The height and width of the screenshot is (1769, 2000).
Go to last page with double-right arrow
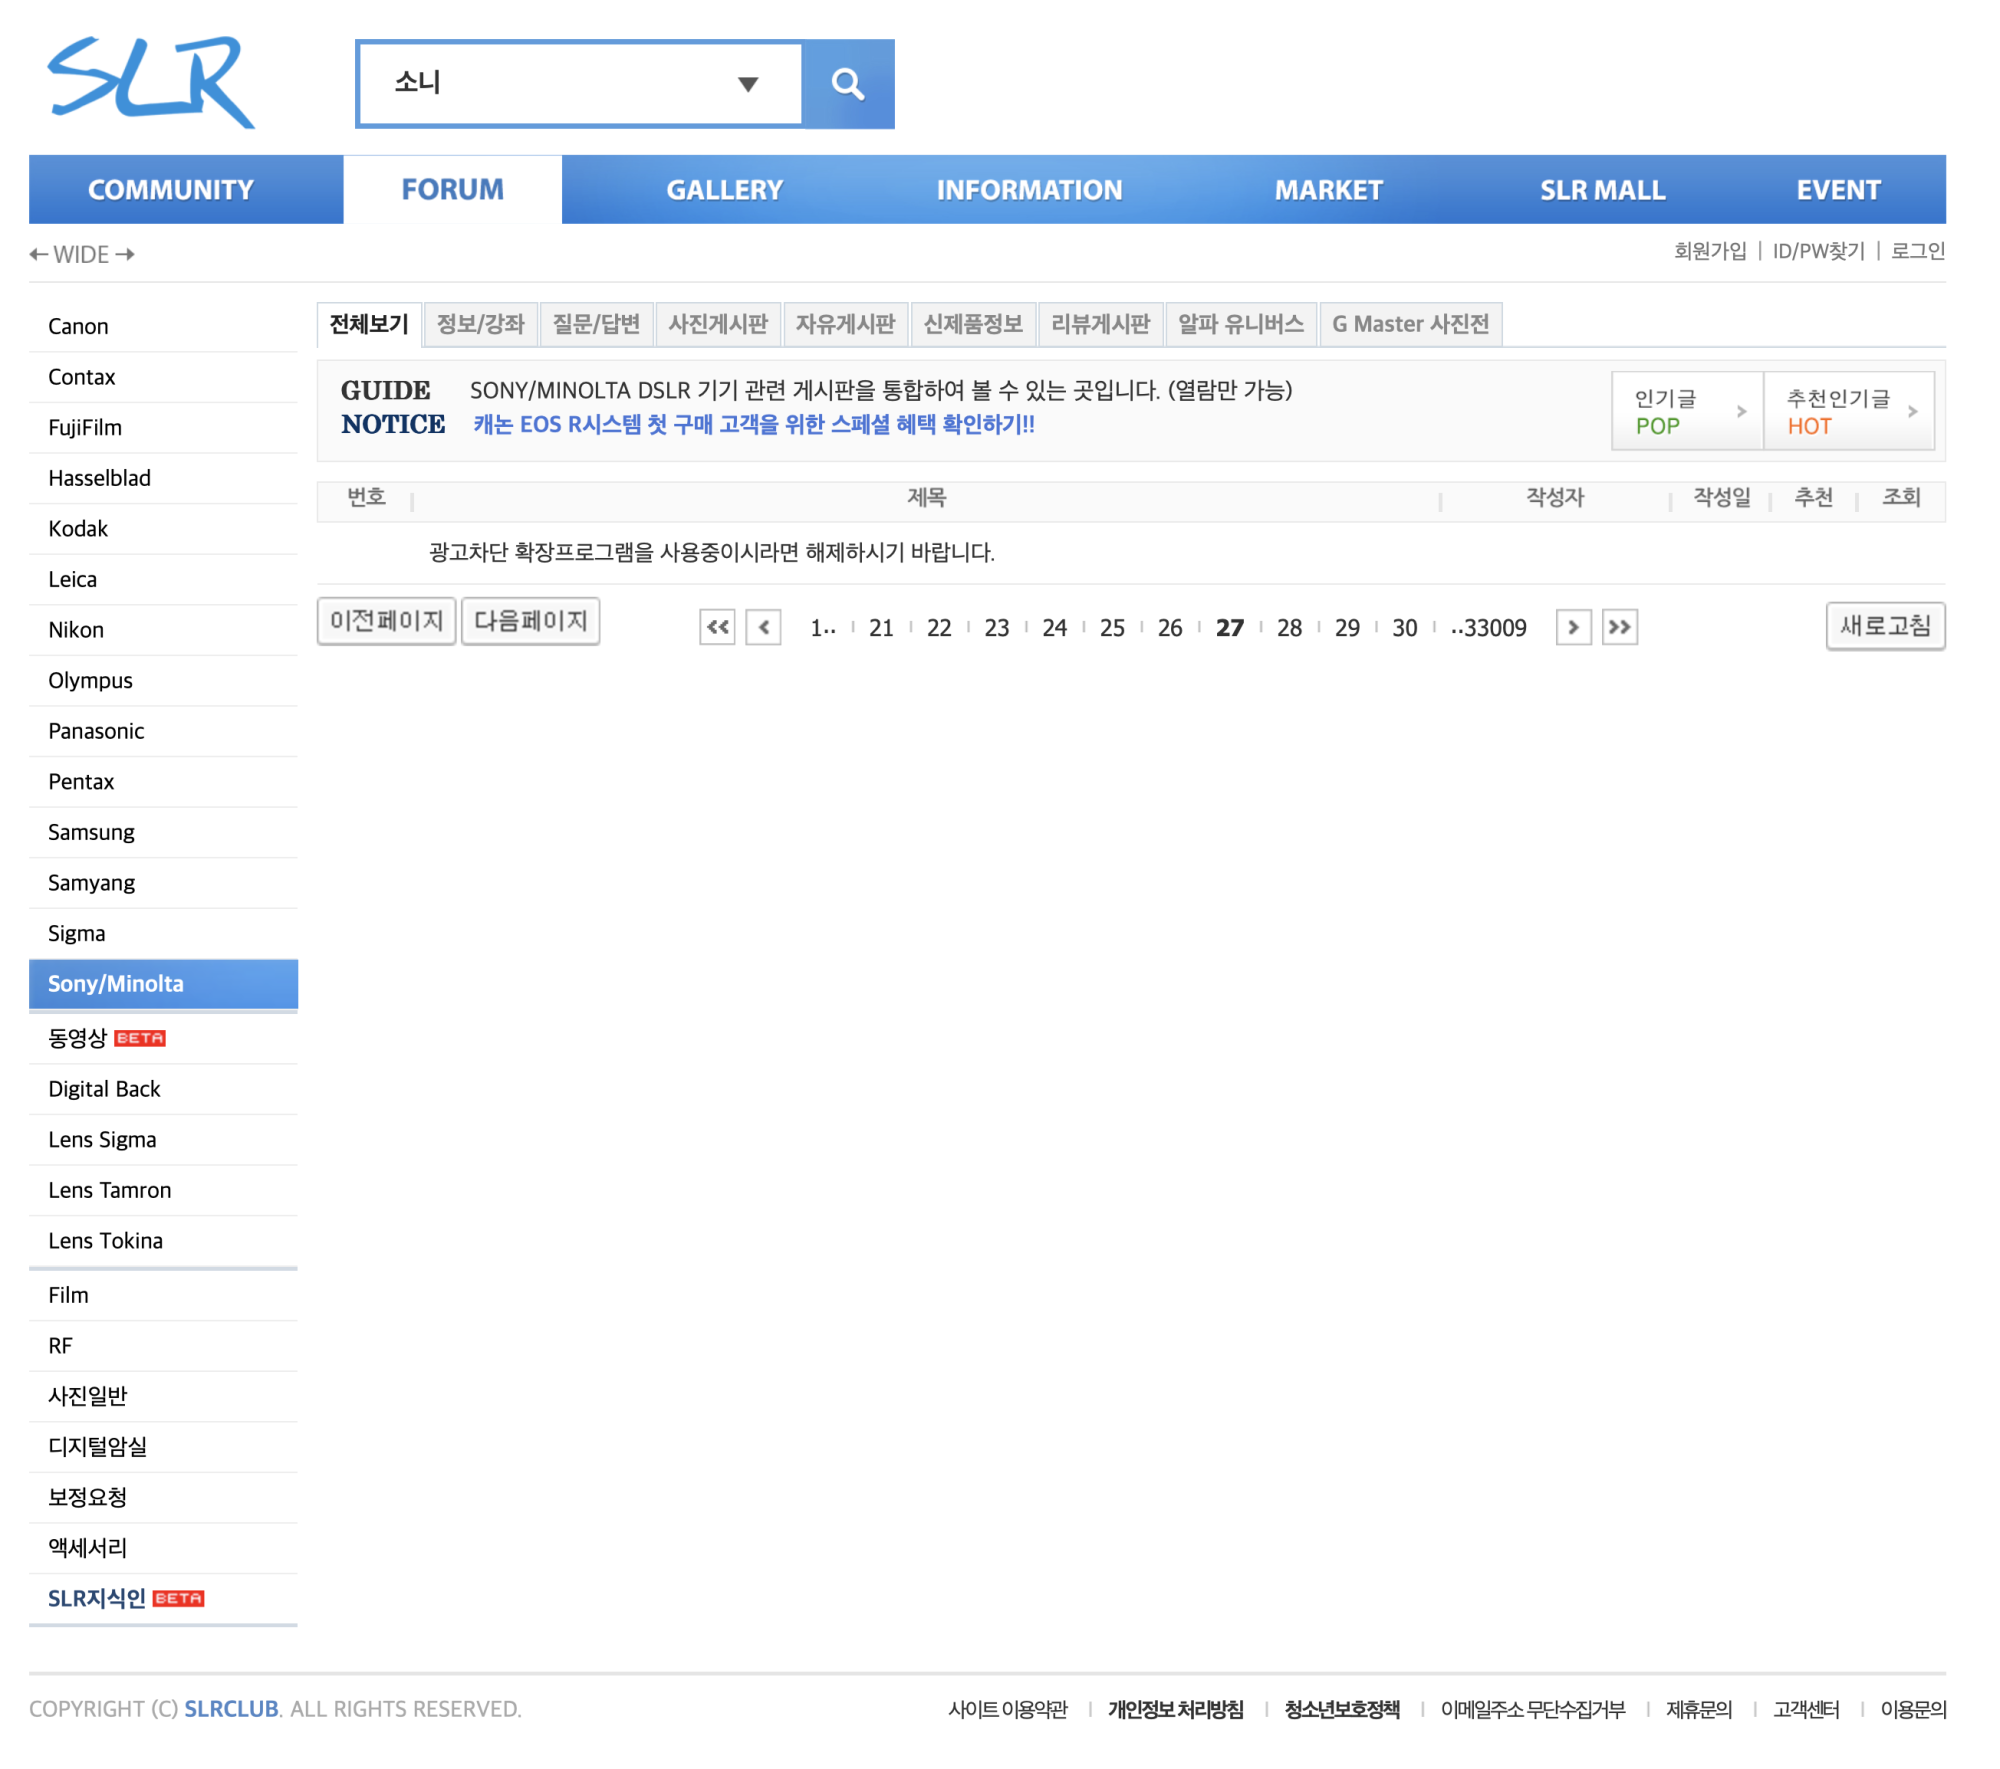pyautogui.click(x=1620, y=627)
